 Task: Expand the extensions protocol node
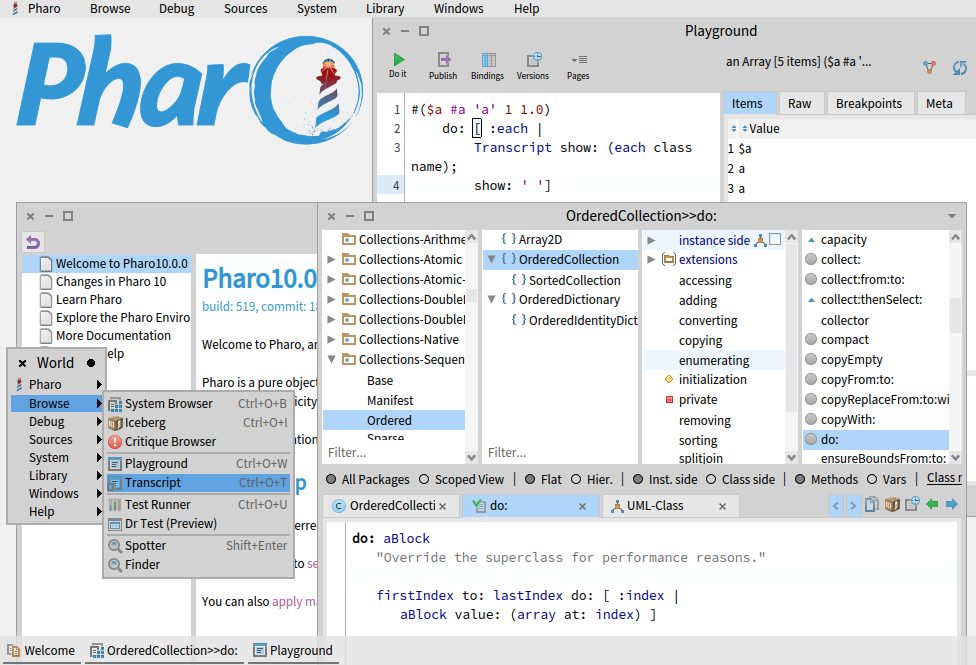pyautogui.click(x=651, y=260)
